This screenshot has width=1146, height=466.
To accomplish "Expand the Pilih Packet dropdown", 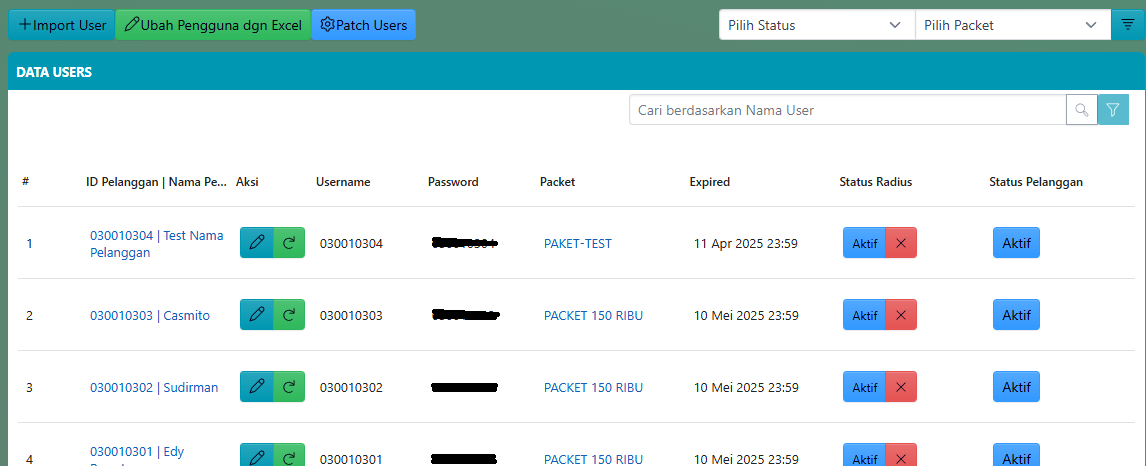I will click(1012, 25).
